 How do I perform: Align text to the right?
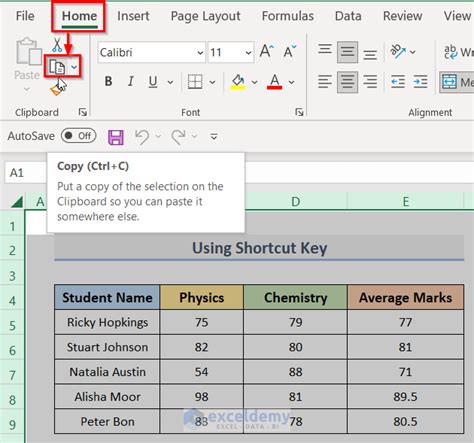point(370,82)
